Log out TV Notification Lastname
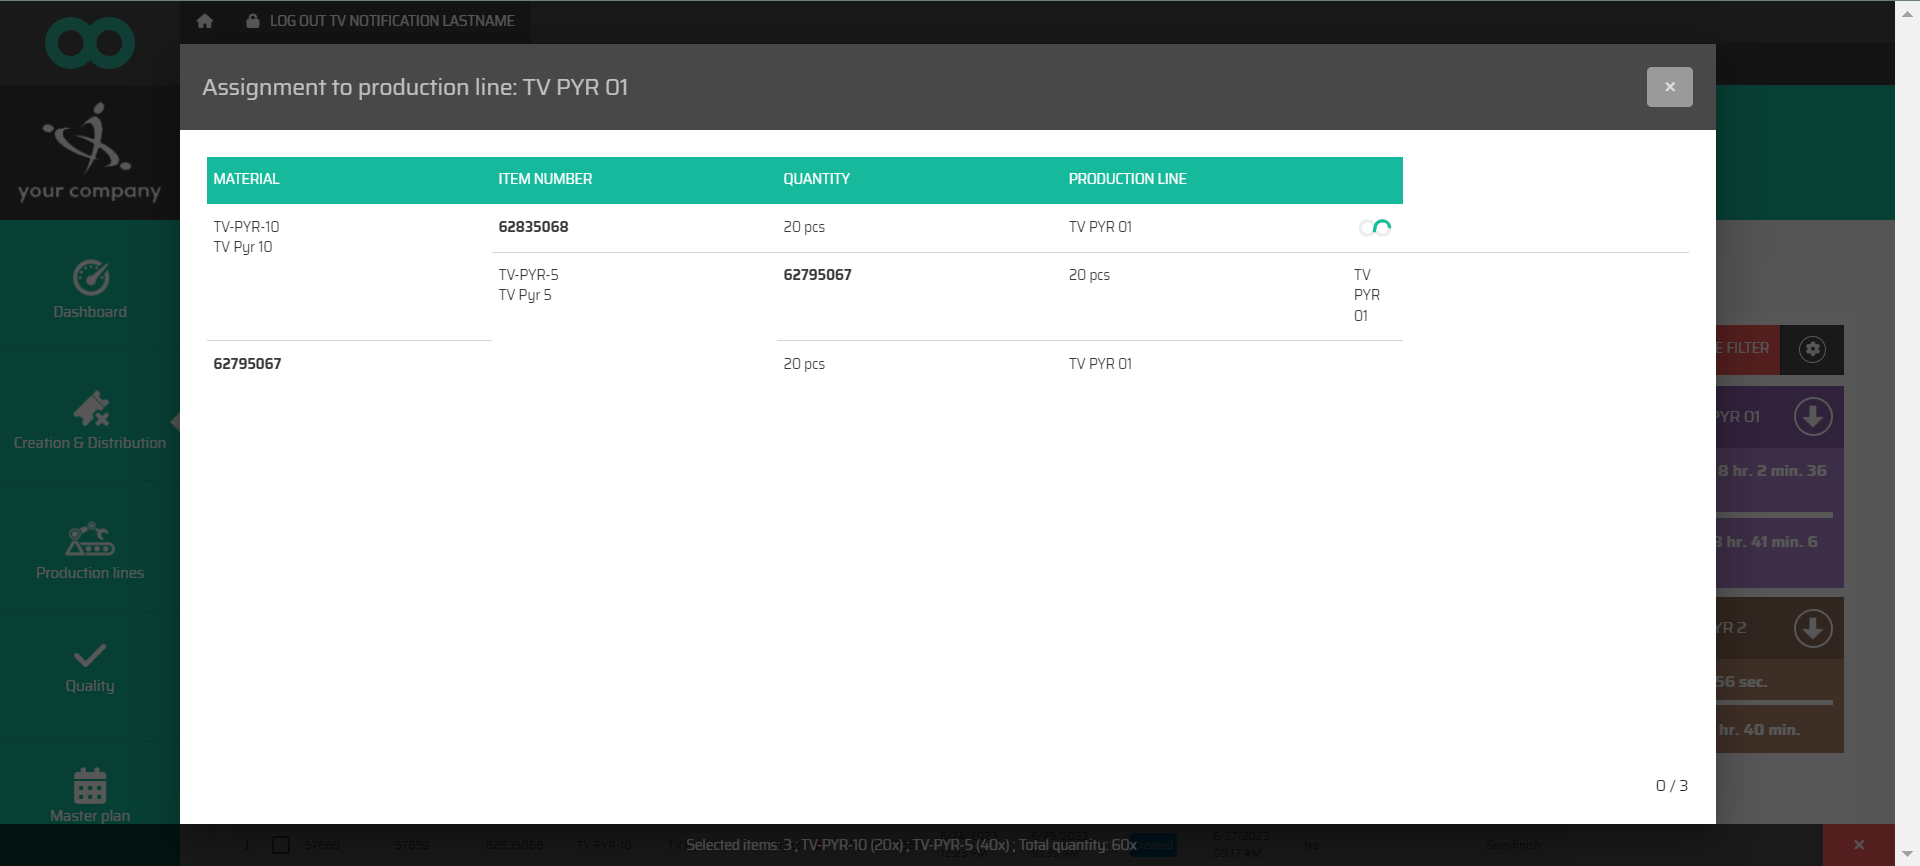Screen dimensions: 1920x866 380,21
